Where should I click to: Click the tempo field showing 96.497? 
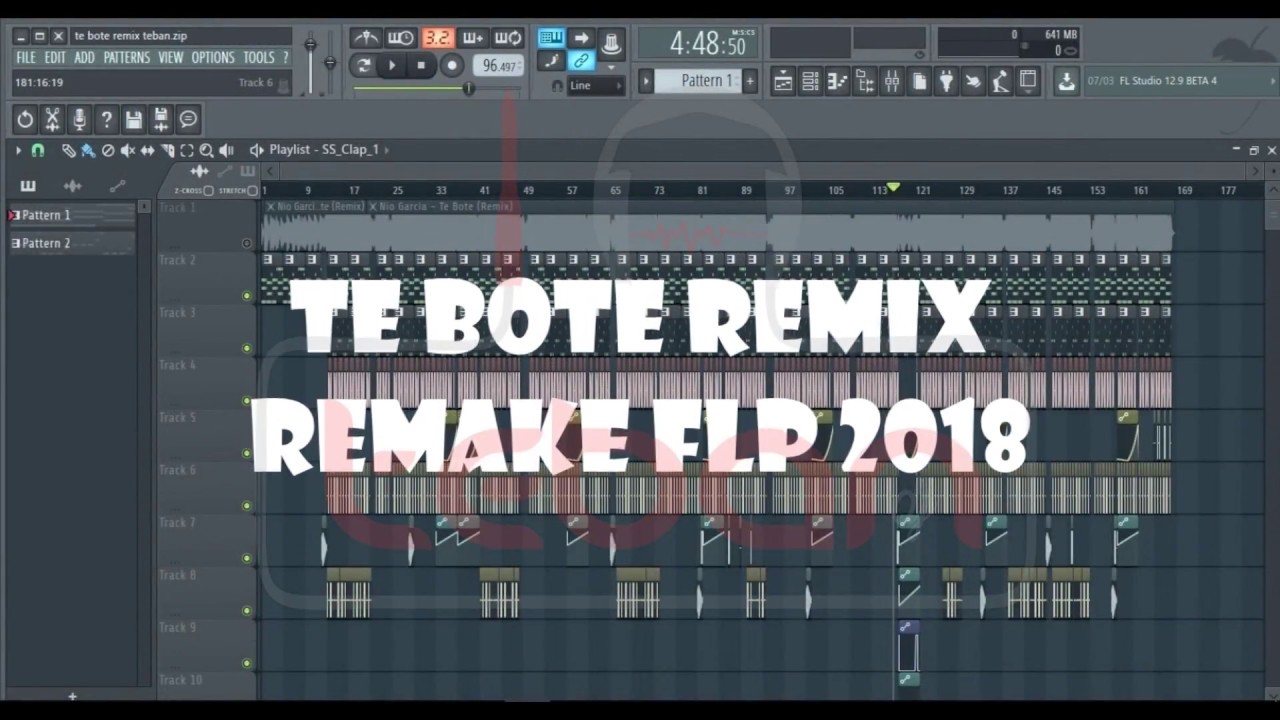point(498,66)
